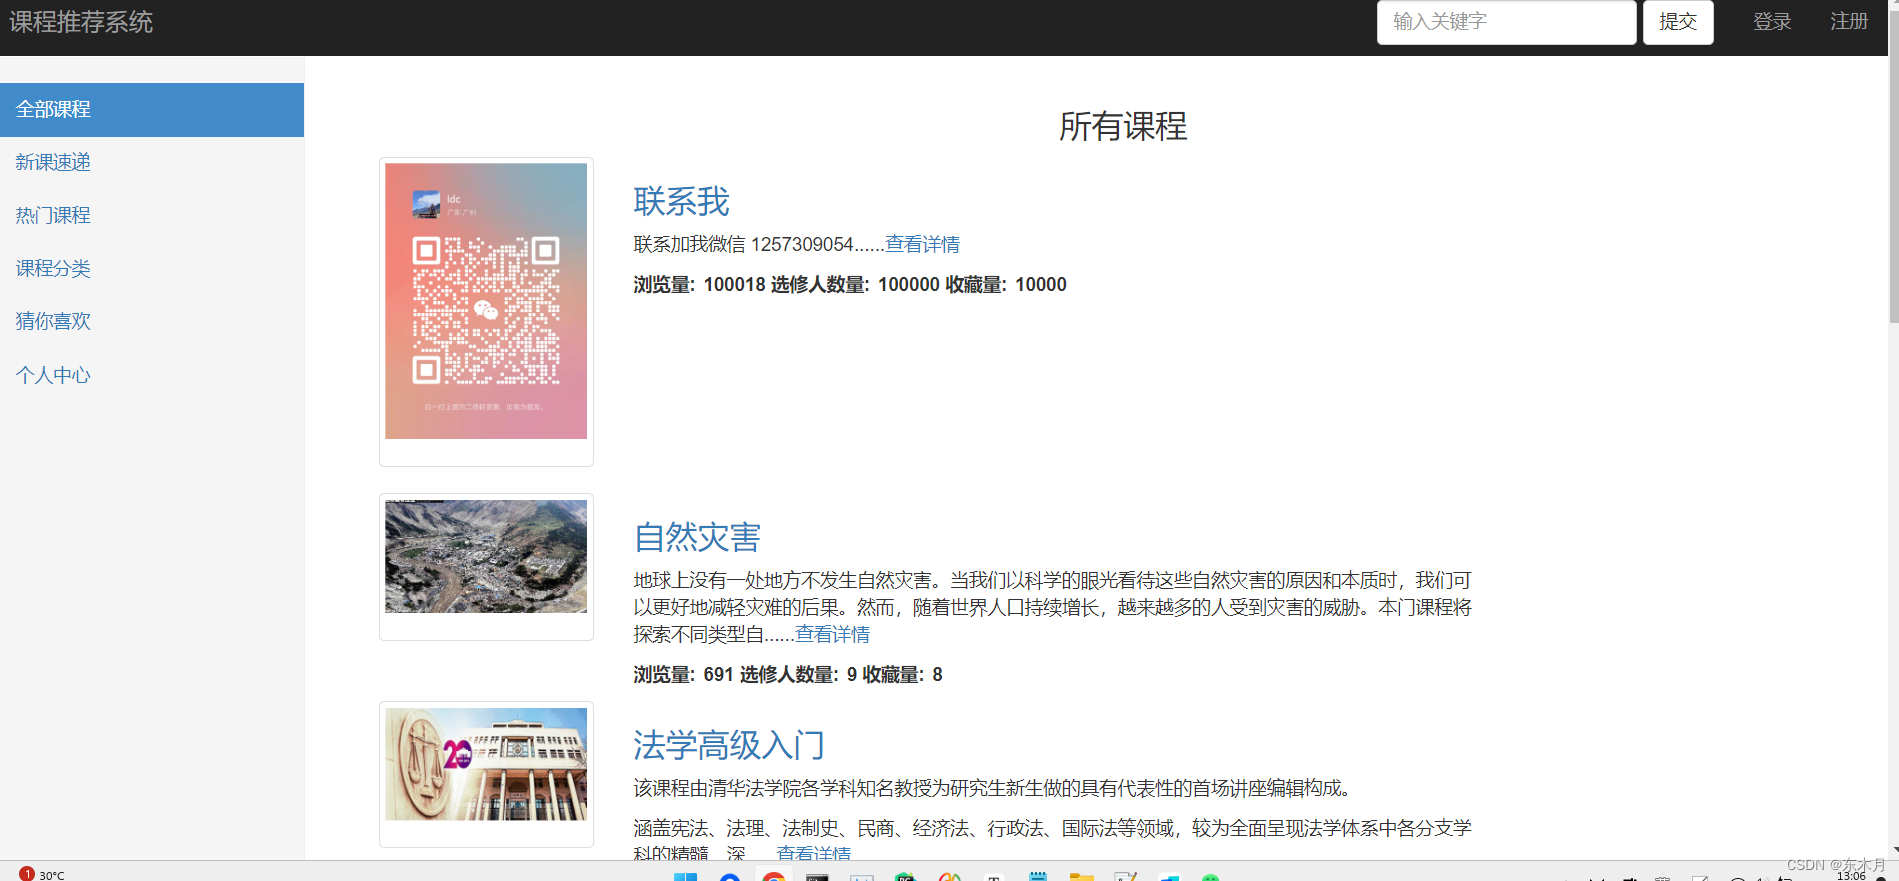
Task: Click the 所有课程 heading
Action: (1123, 126)
